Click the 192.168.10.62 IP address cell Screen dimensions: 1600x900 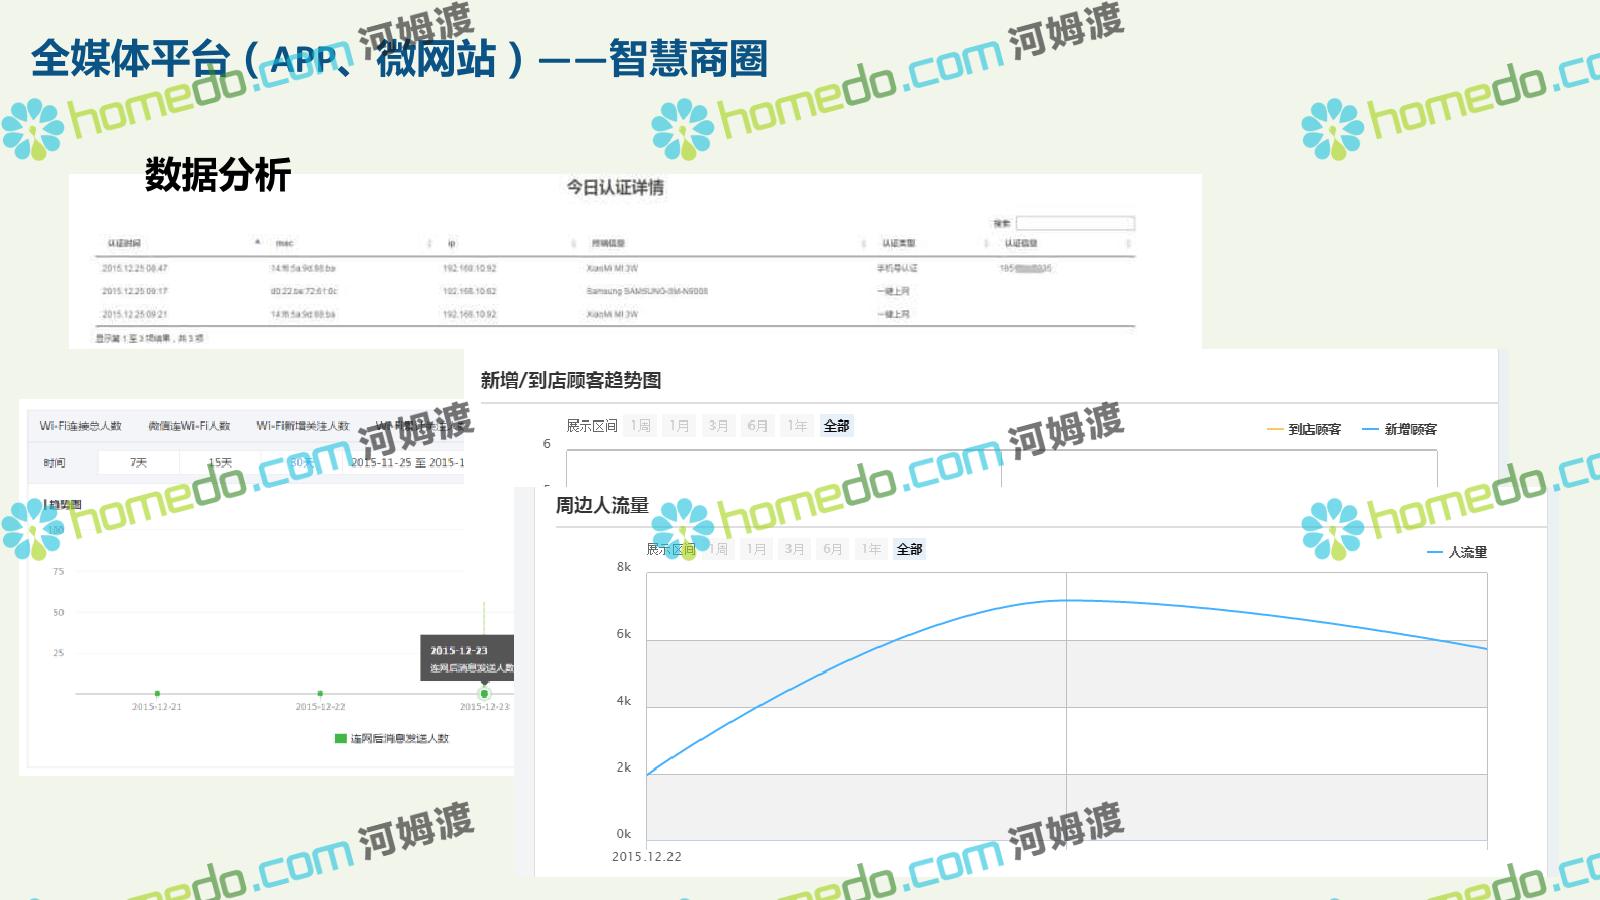pyautogui.click(x=469, y=291)
